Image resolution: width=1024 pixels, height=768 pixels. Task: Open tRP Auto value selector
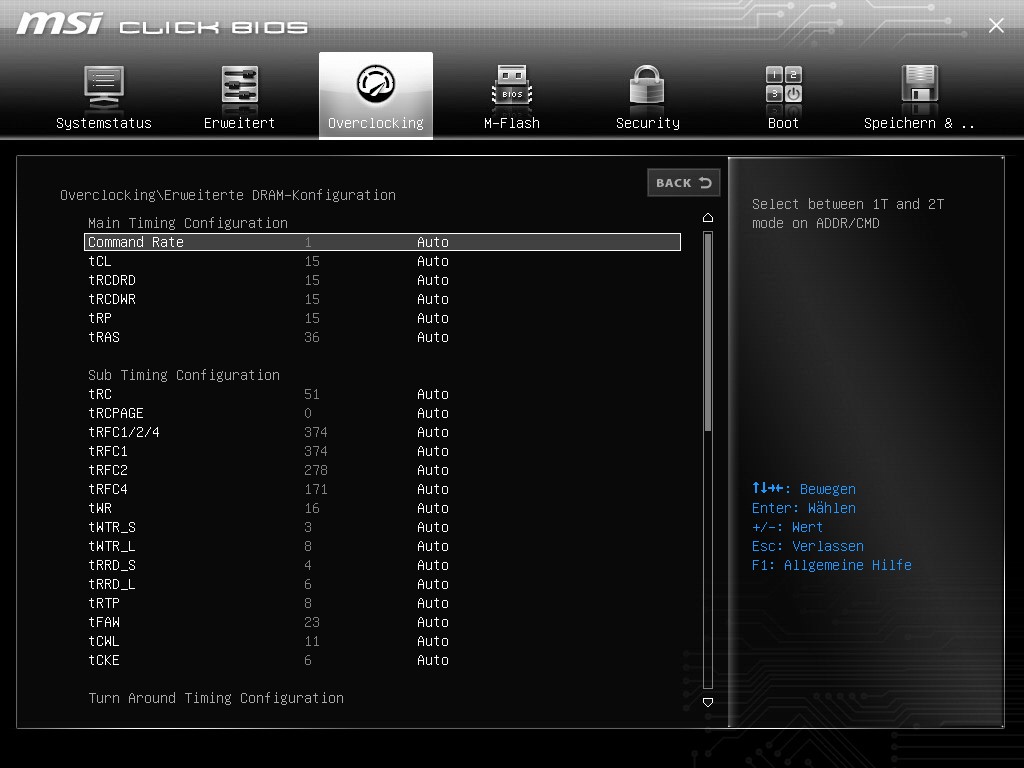point(432,318)
